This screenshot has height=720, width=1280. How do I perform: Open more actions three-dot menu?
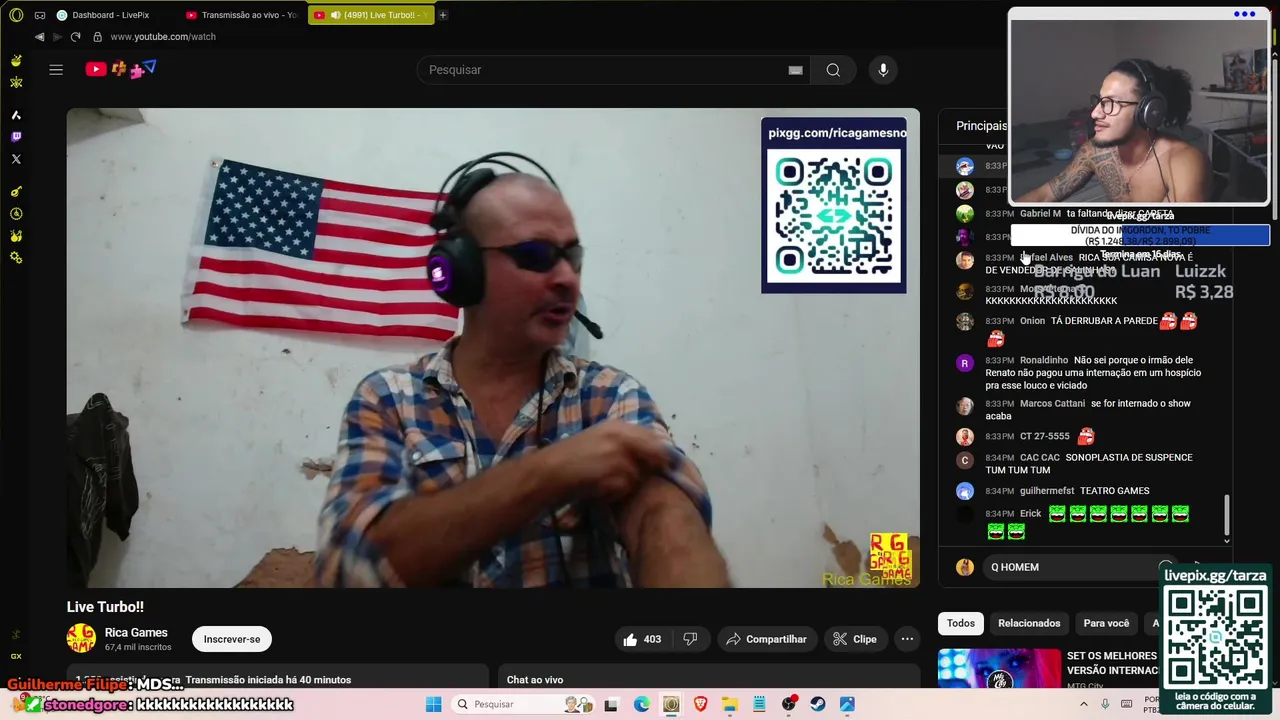[x=907, y=639]
